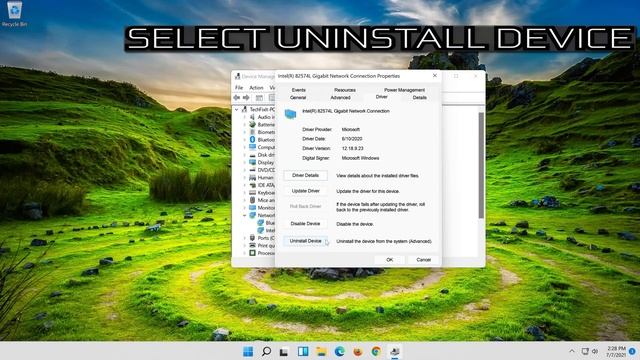Click the Disable Device button

tap(305, 224)
